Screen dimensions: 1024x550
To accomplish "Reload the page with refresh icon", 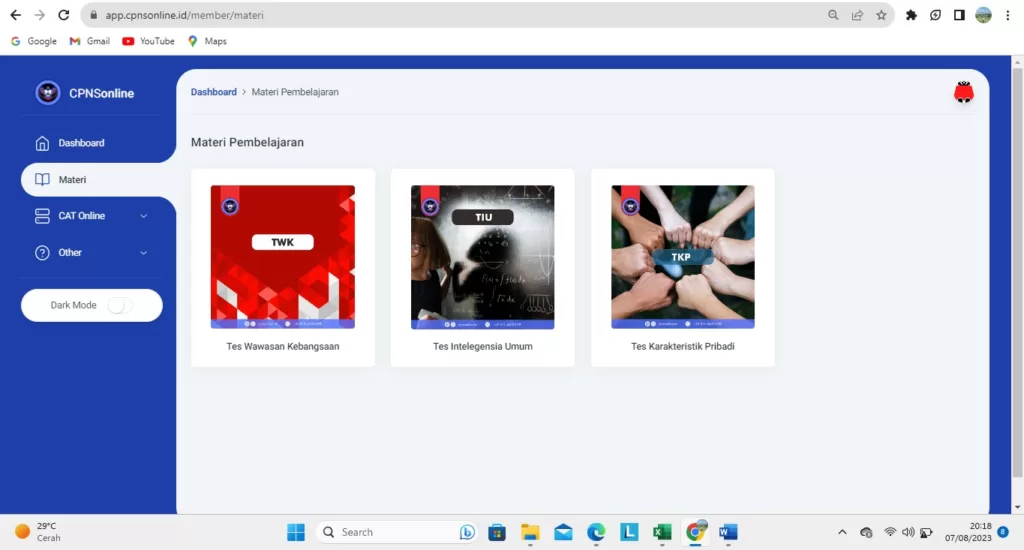I will click(x=64, y=15).
